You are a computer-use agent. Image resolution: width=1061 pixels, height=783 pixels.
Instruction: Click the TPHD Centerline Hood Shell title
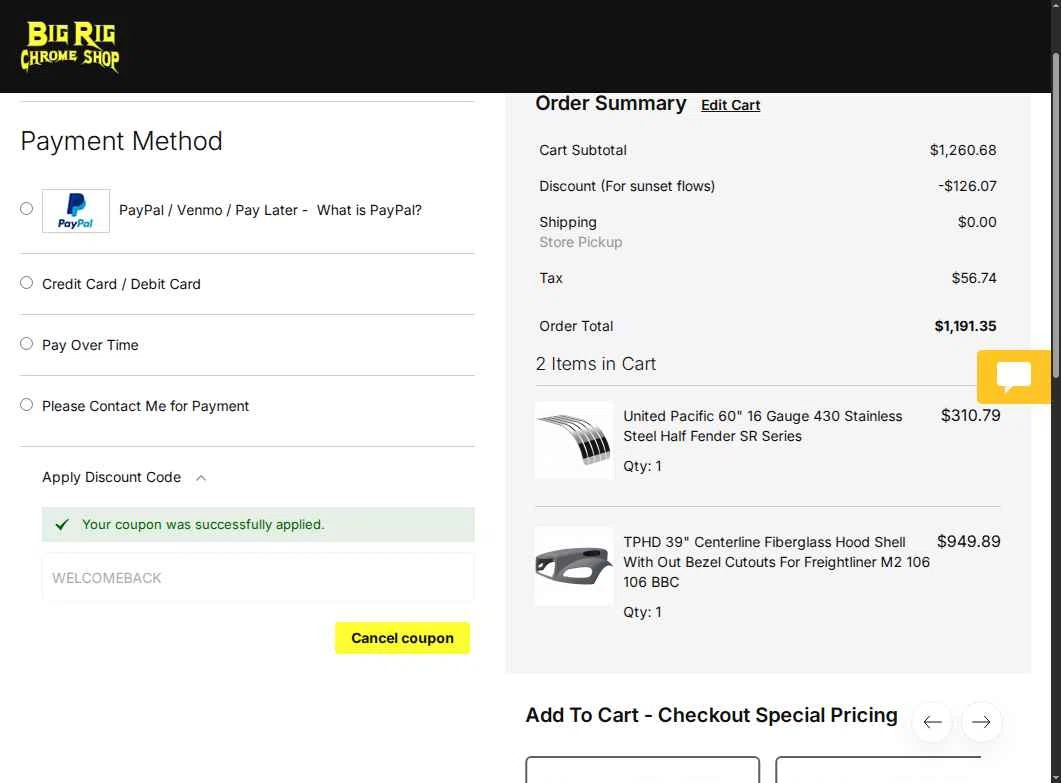(x=776, y=562)
